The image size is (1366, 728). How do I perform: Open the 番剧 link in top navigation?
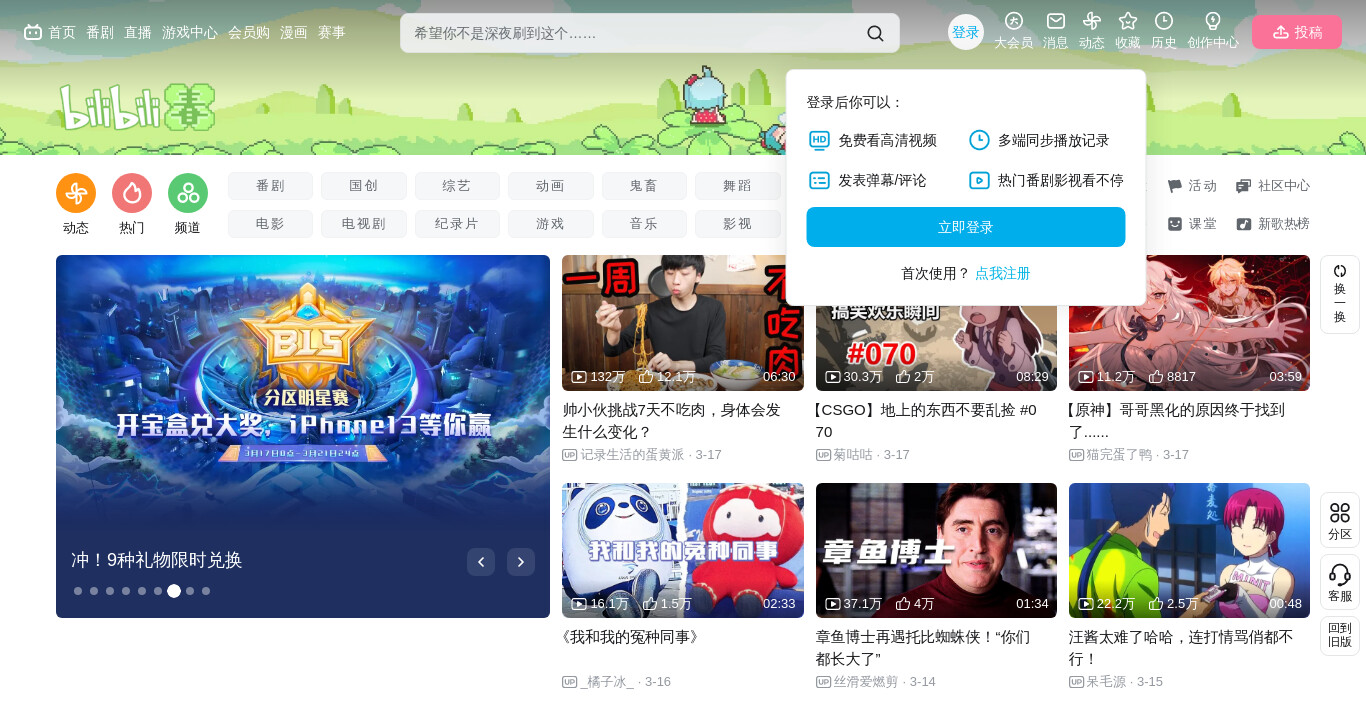pyautogui.click(x=100, y=32)
